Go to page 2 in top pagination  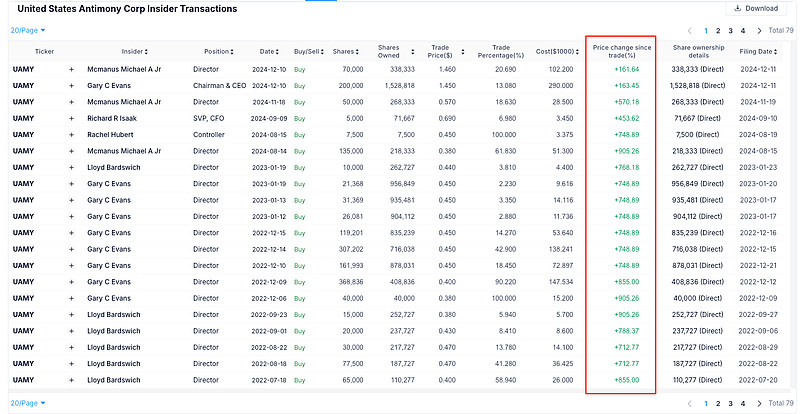718,31
